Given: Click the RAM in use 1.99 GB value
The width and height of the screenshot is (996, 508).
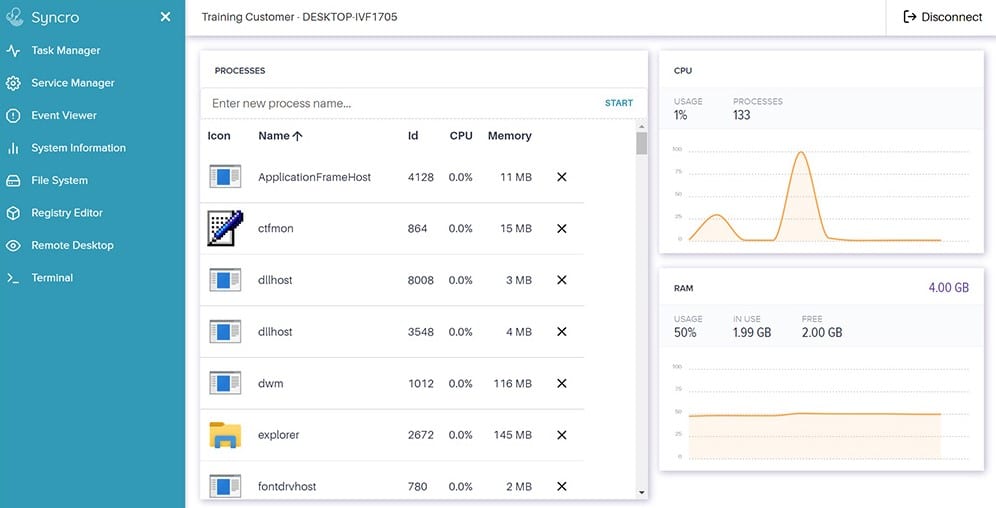Looking at the screenshot, I should click(751, 332).
